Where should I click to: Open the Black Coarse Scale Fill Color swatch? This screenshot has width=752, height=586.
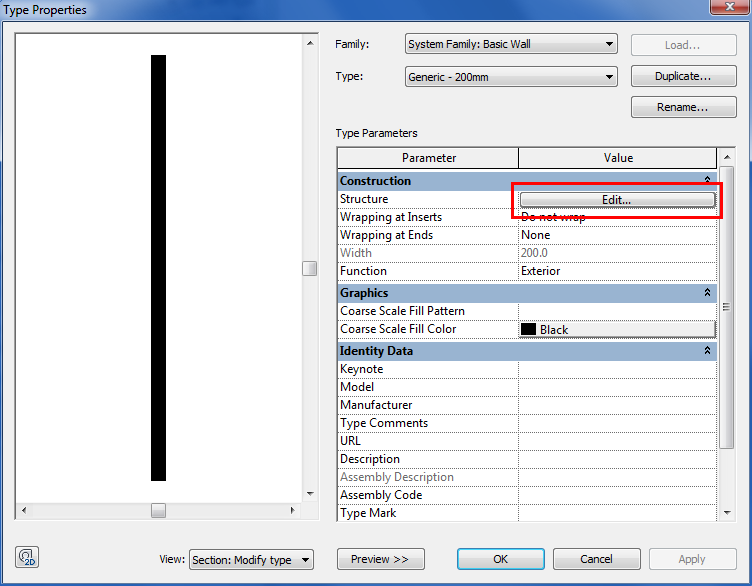[617, 329]
